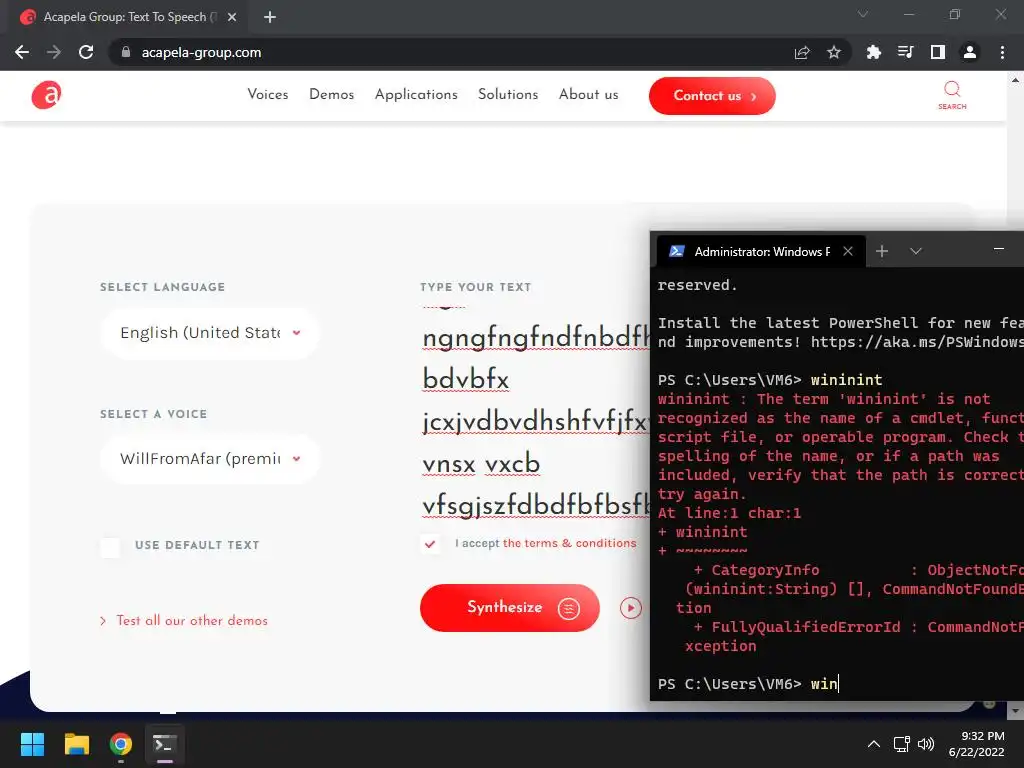Click the Chrome address bar URL
This screenshot has width=1024, height=768.
pos(201,52)
